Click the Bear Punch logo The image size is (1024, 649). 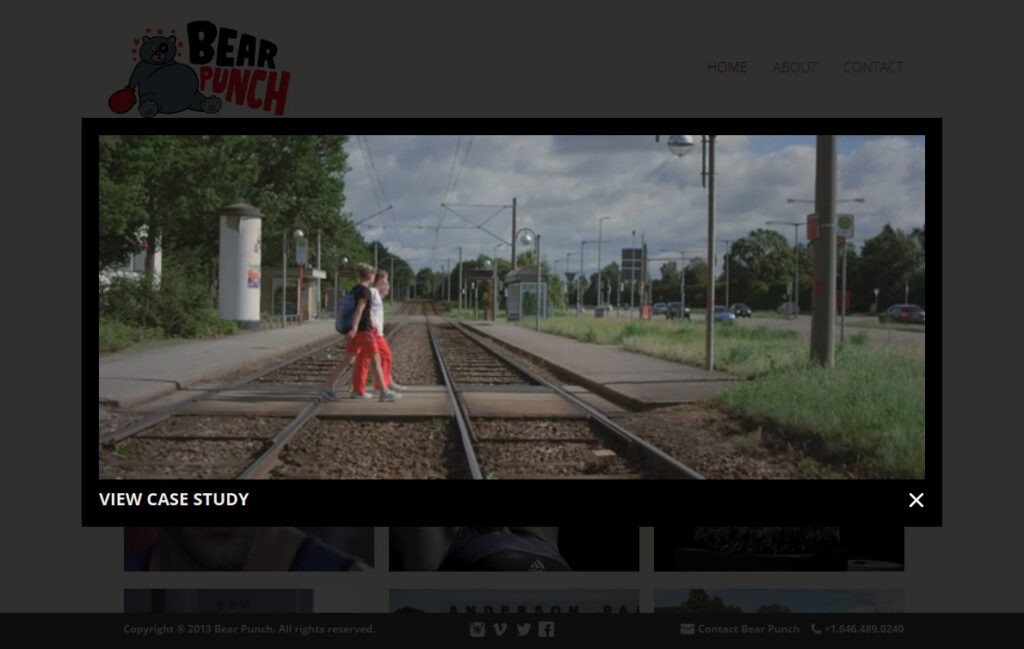pyautogui.click(x=199, y=68)
